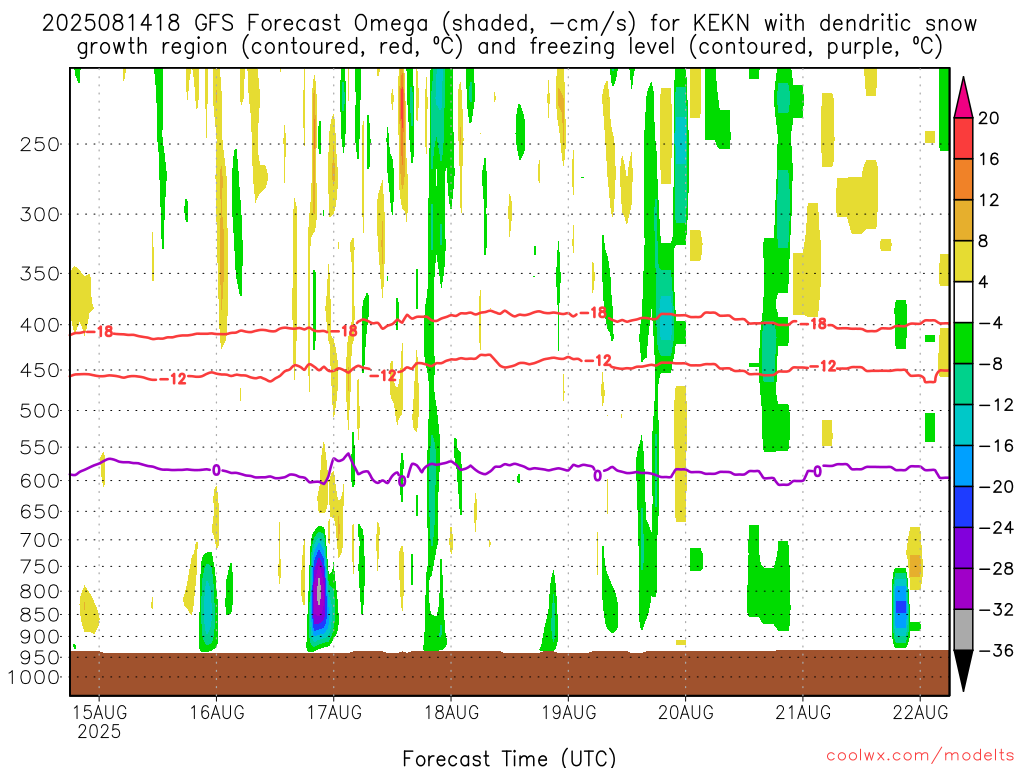Click the 800 pressure level label
This screenshot has height=768, width=1024.
(x=40, y=592)
